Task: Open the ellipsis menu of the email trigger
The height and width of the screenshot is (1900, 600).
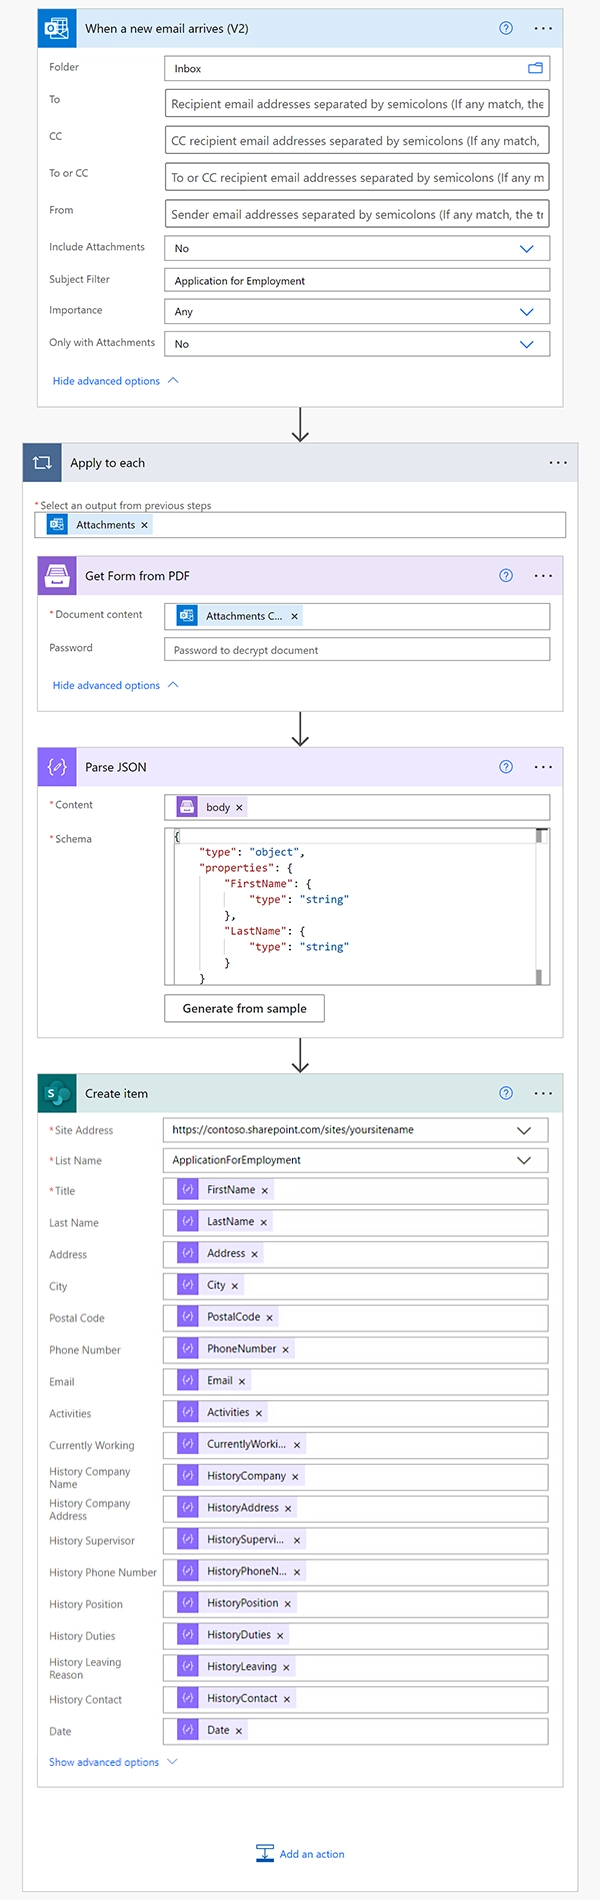Action: click(543, 28)
